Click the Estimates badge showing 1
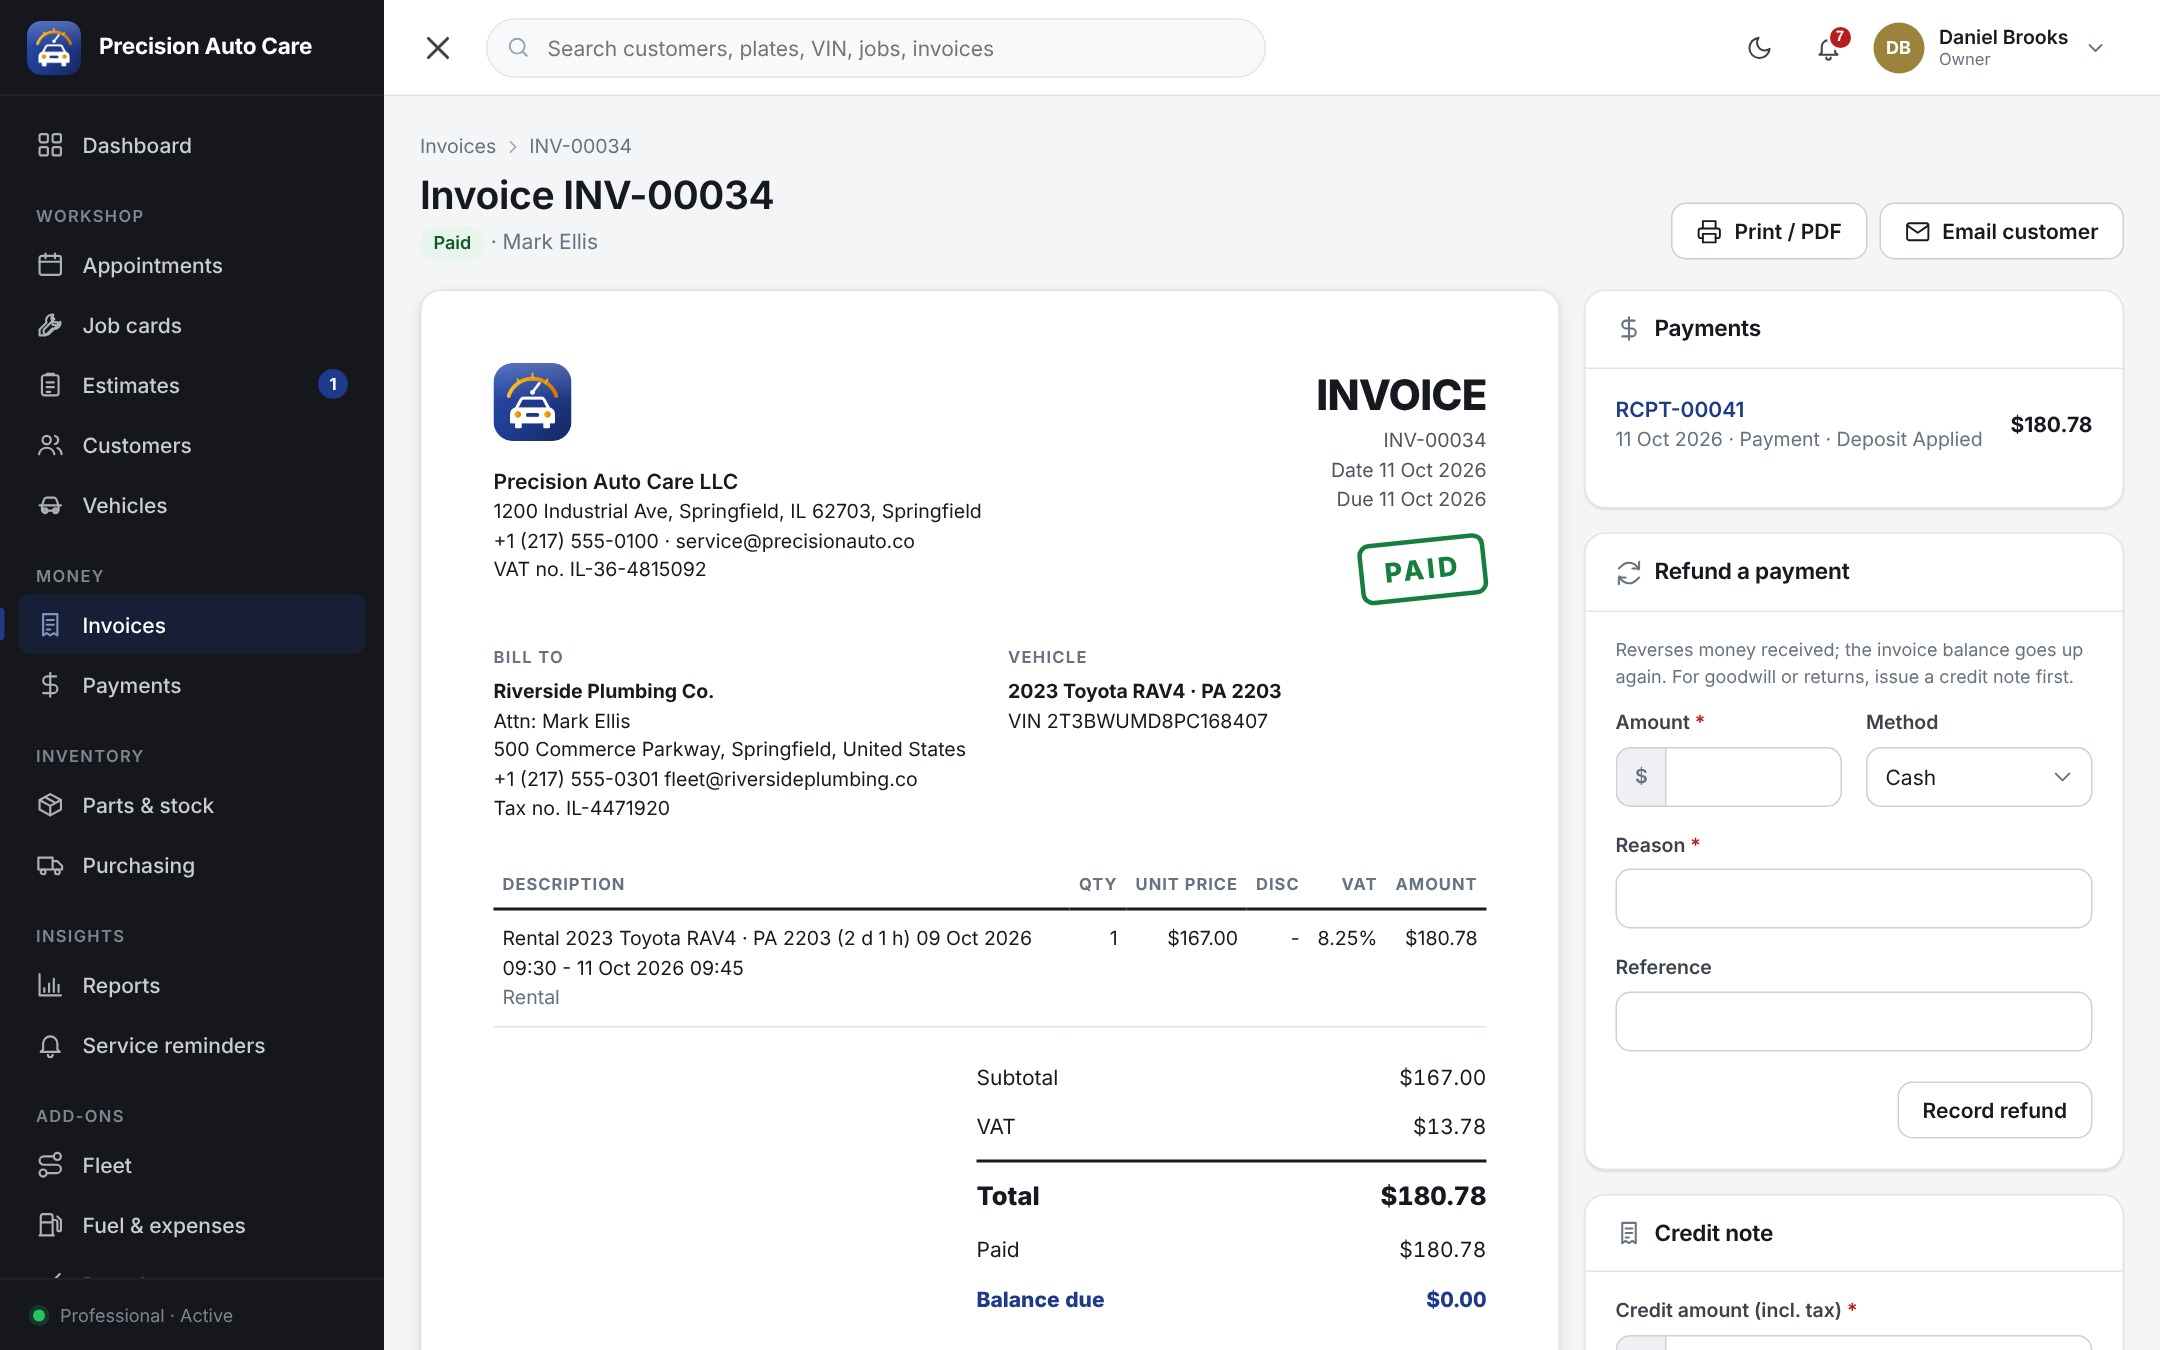The image size is (2160, 1350). pyautogui.click(x=333, y=384)
